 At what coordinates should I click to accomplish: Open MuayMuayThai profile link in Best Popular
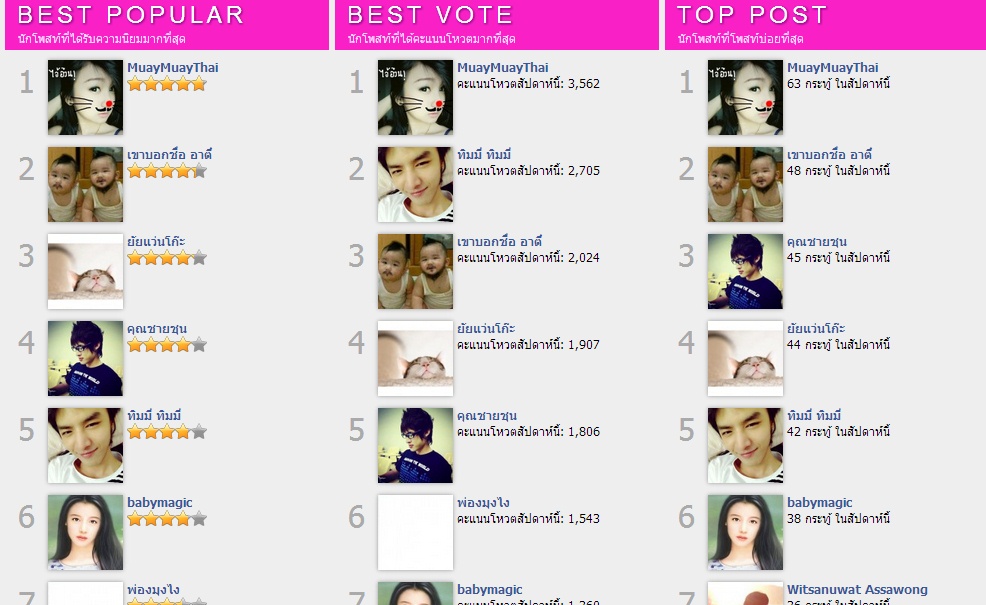point(173,67)
